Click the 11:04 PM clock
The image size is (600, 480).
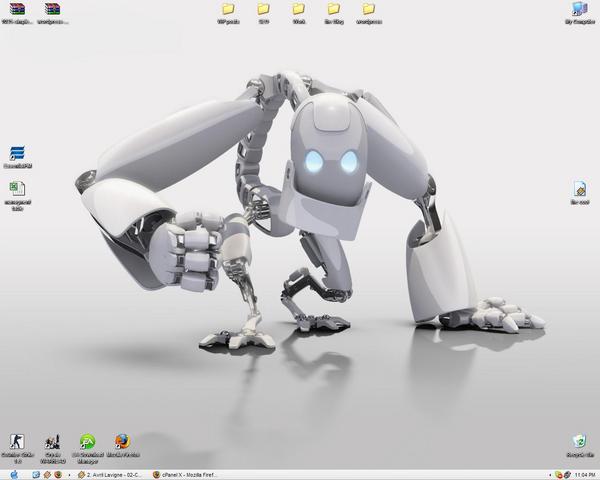click(x=585, y=475)
